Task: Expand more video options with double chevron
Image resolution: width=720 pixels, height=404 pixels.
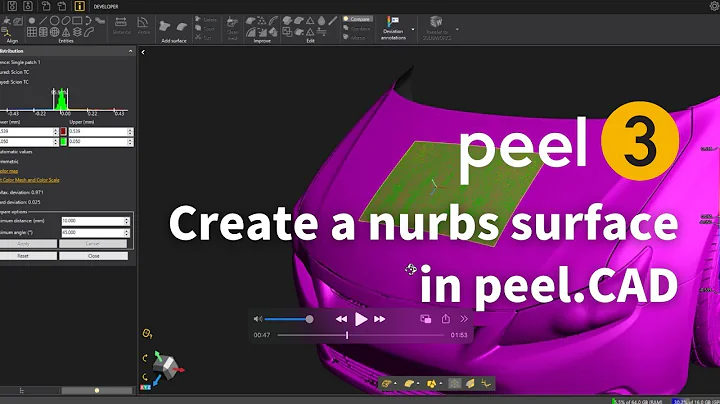Action: (x=464, y=319)
